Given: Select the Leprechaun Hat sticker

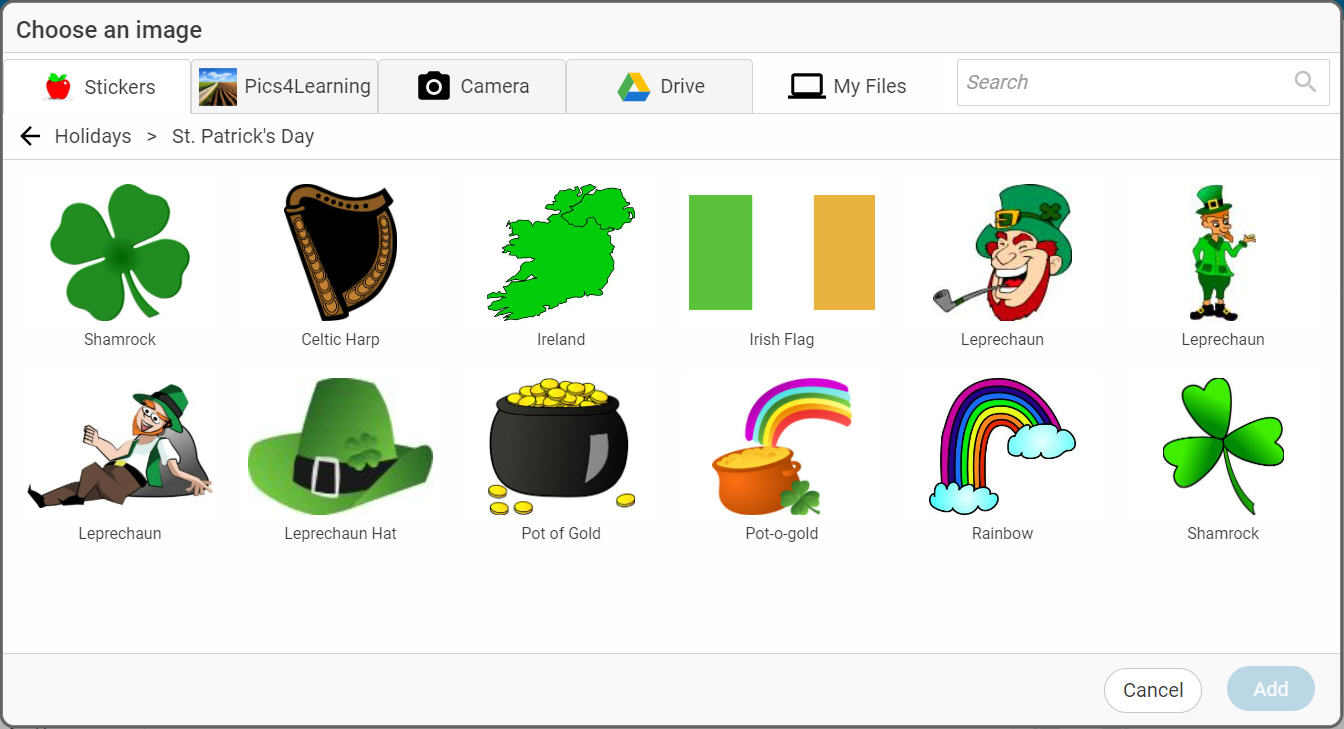Looking at the screenshot, I should tap(340, 446).
